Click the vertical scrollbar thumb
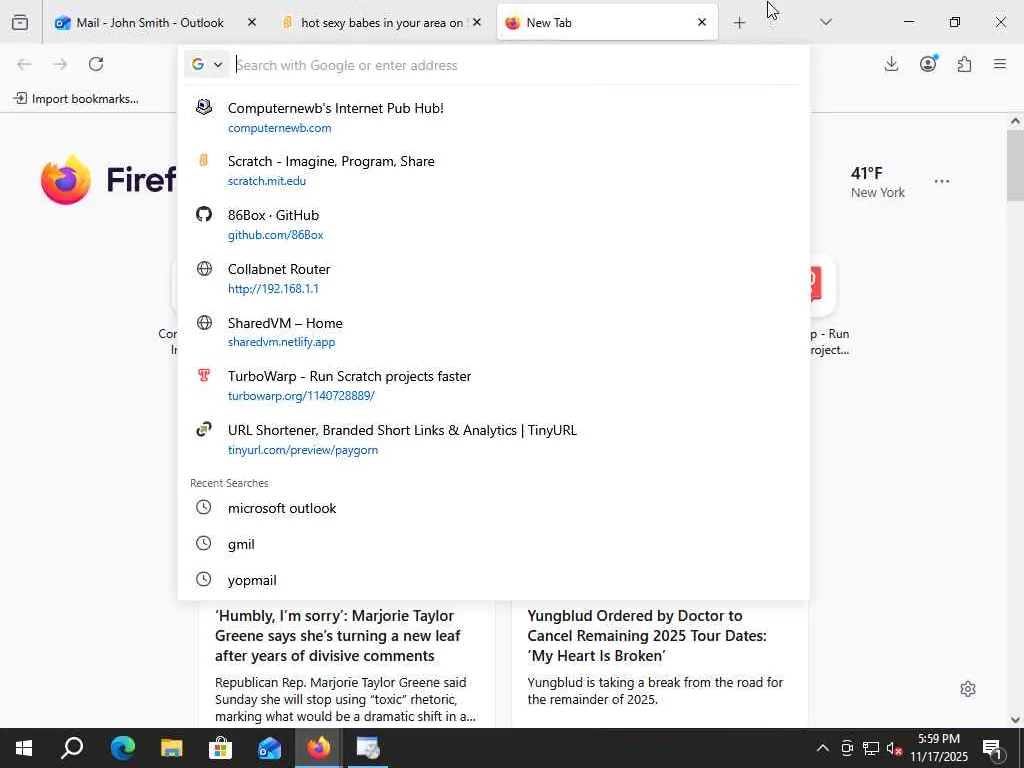This screenshot has width=1024, height=768. point(1015,166)
